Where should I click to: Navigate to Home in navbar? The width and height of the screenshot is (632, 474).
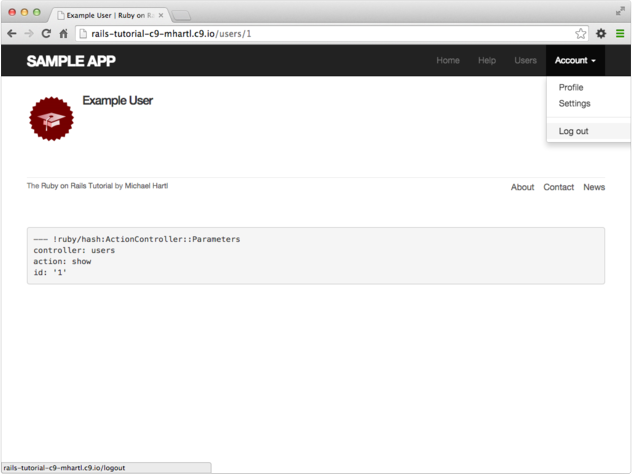click(448, 60)
